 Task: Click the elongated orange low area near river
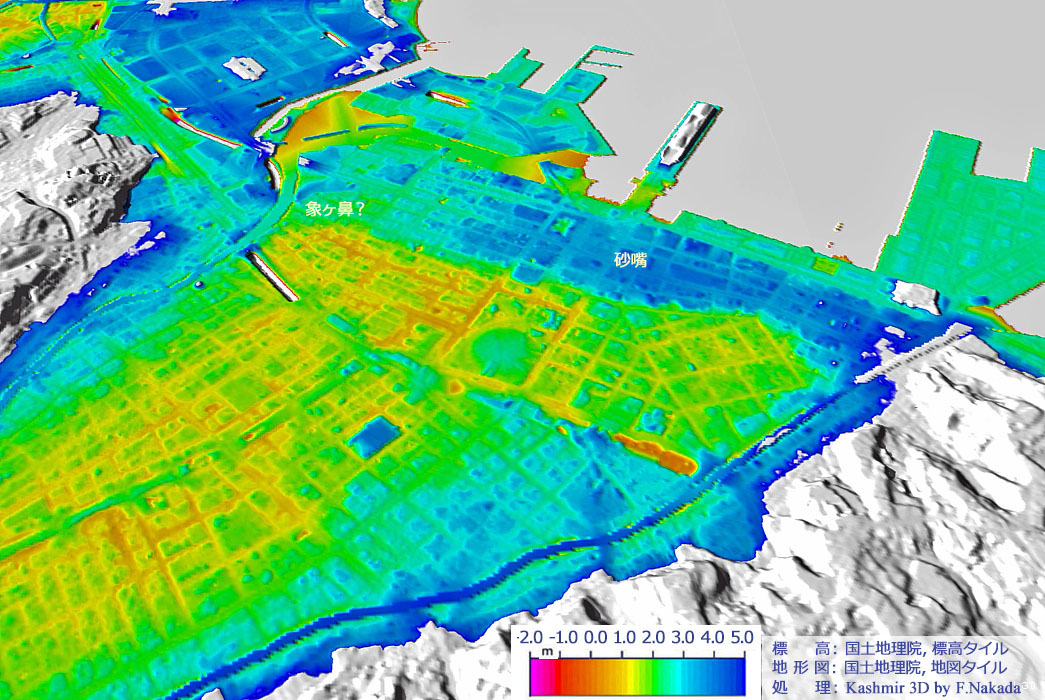point(656,452)
